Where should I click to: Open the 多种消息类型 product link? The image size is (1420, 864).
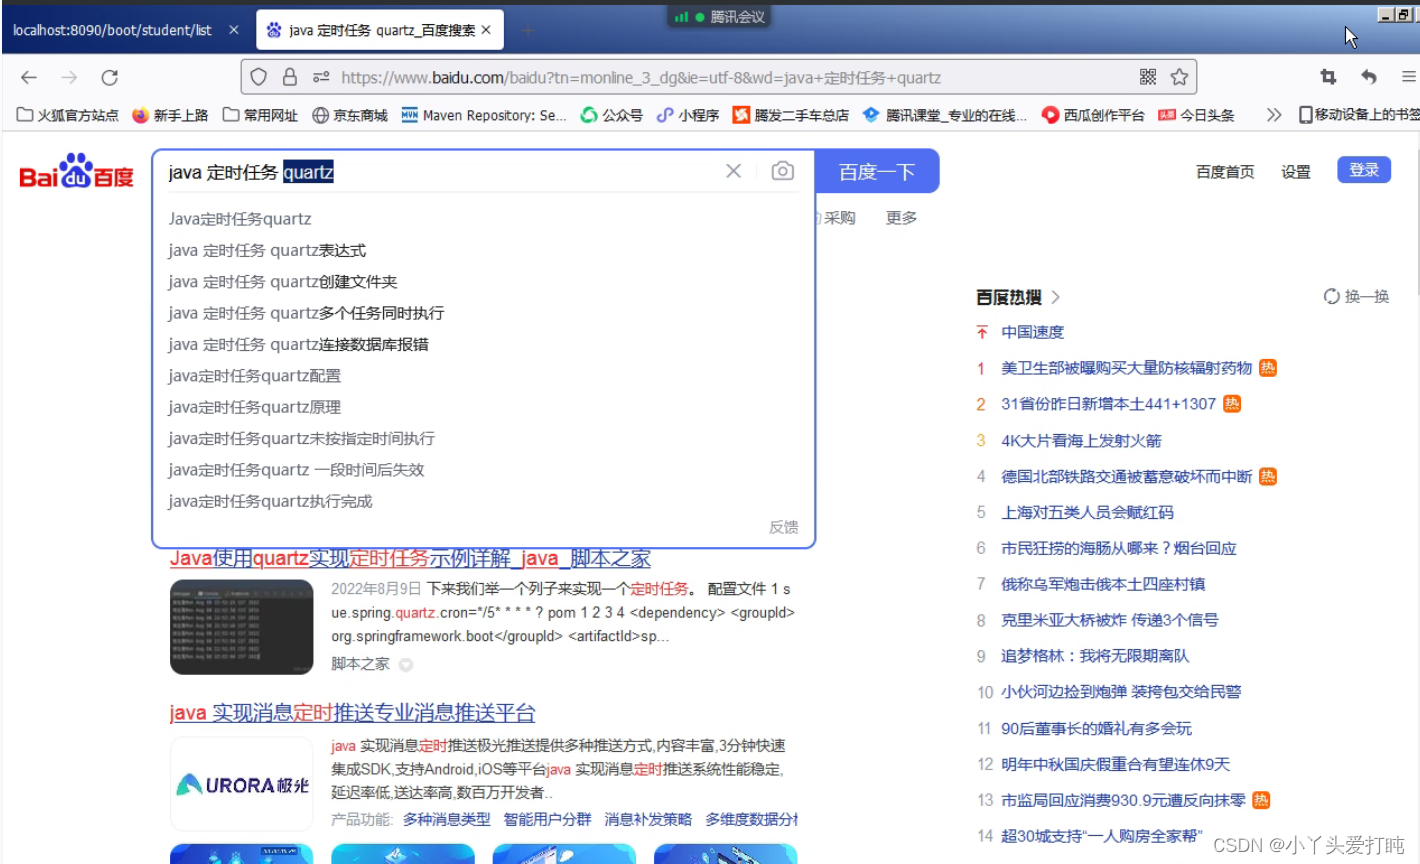pyautogui.click(x=447, y=819)
